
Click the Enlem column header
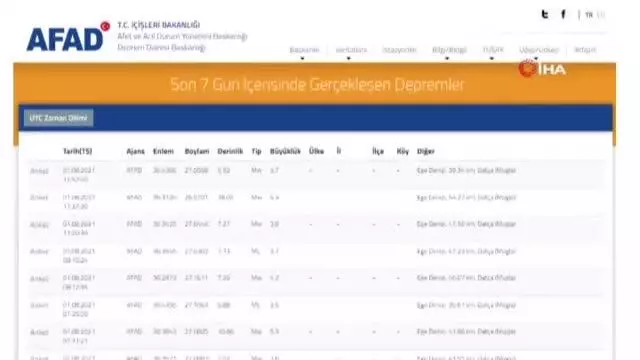tap(163, 151)
